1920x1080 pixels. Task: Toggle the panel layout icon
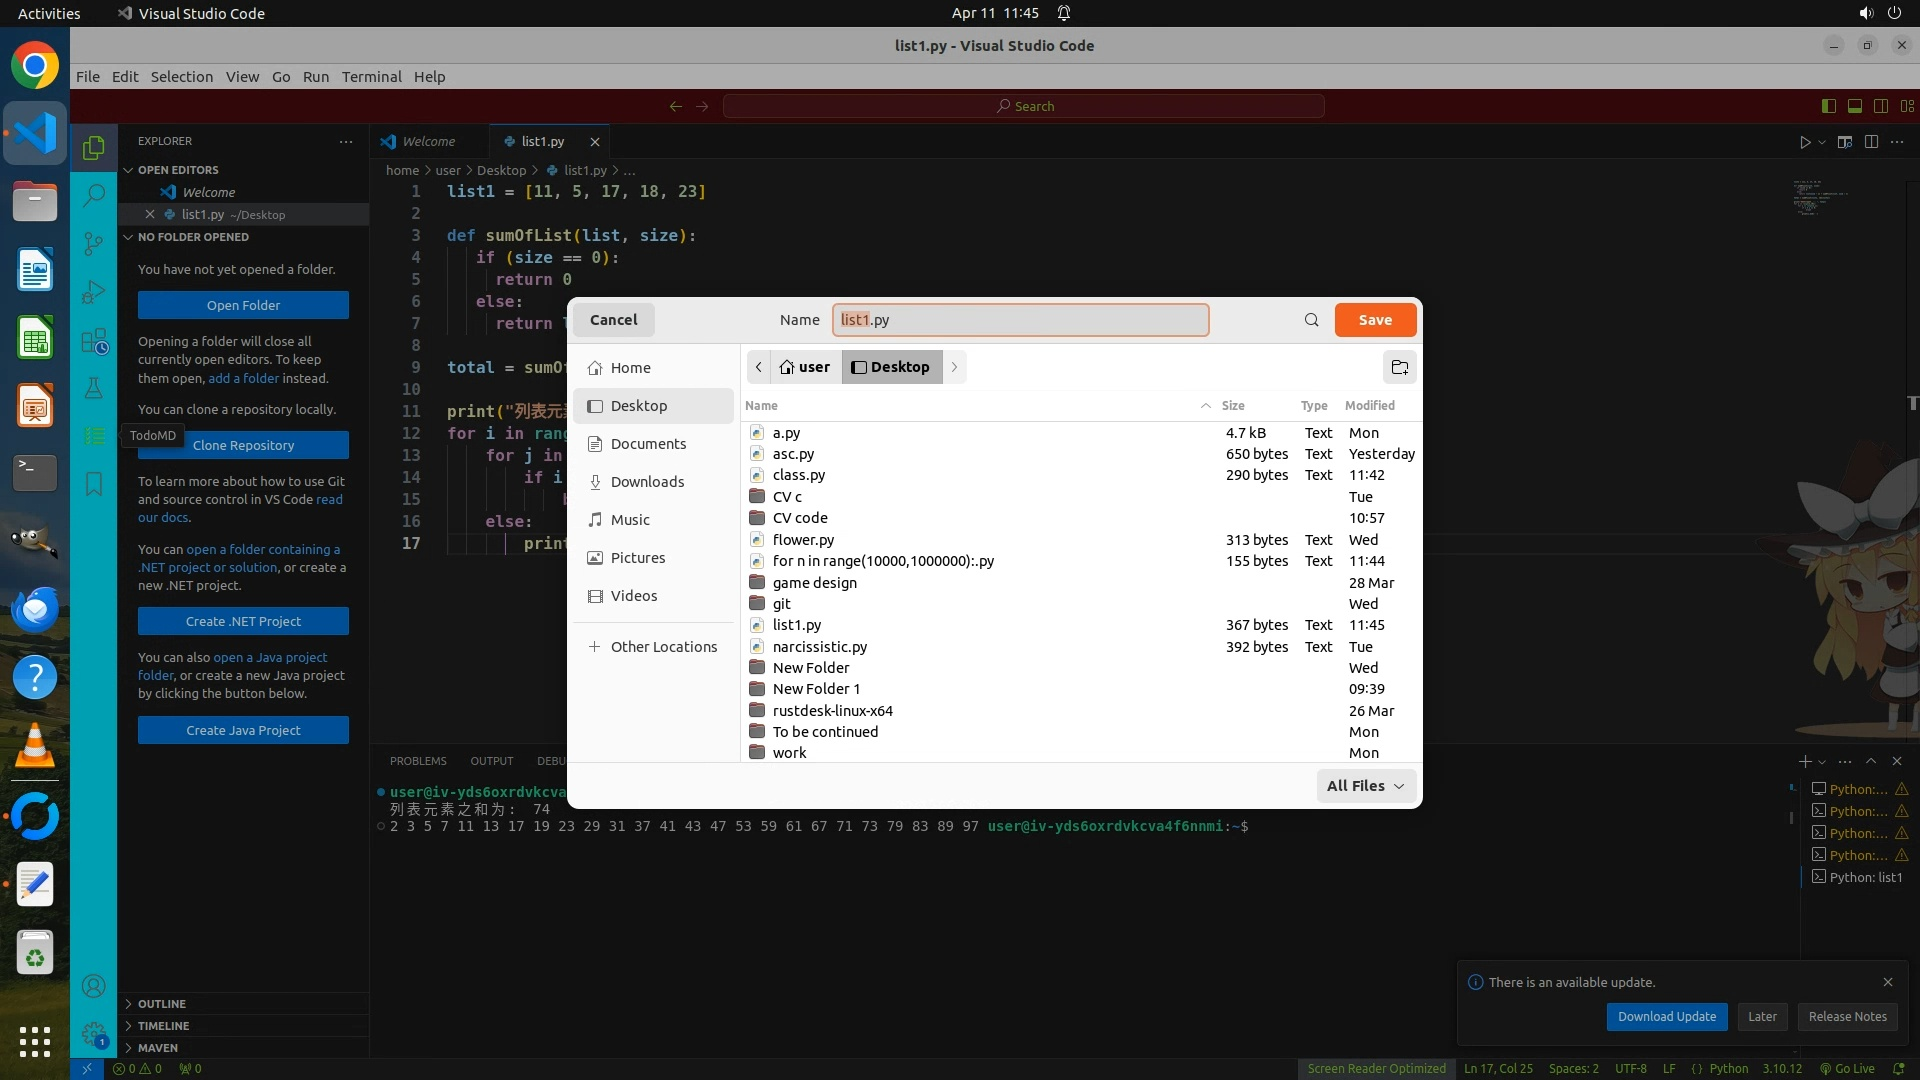pos(1854,106)
